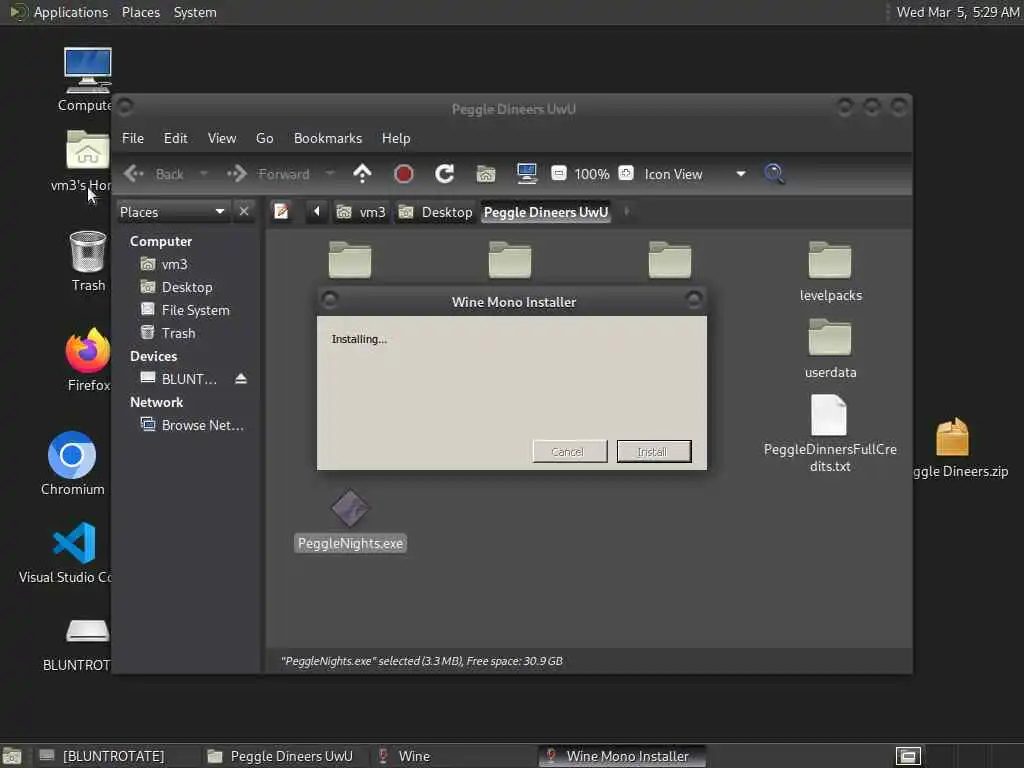Image resolution: width=1024 pixels, height=768 pixels.
Task: Select the BLUNT... device in sidebar
Action: click(x=179, y=379)
